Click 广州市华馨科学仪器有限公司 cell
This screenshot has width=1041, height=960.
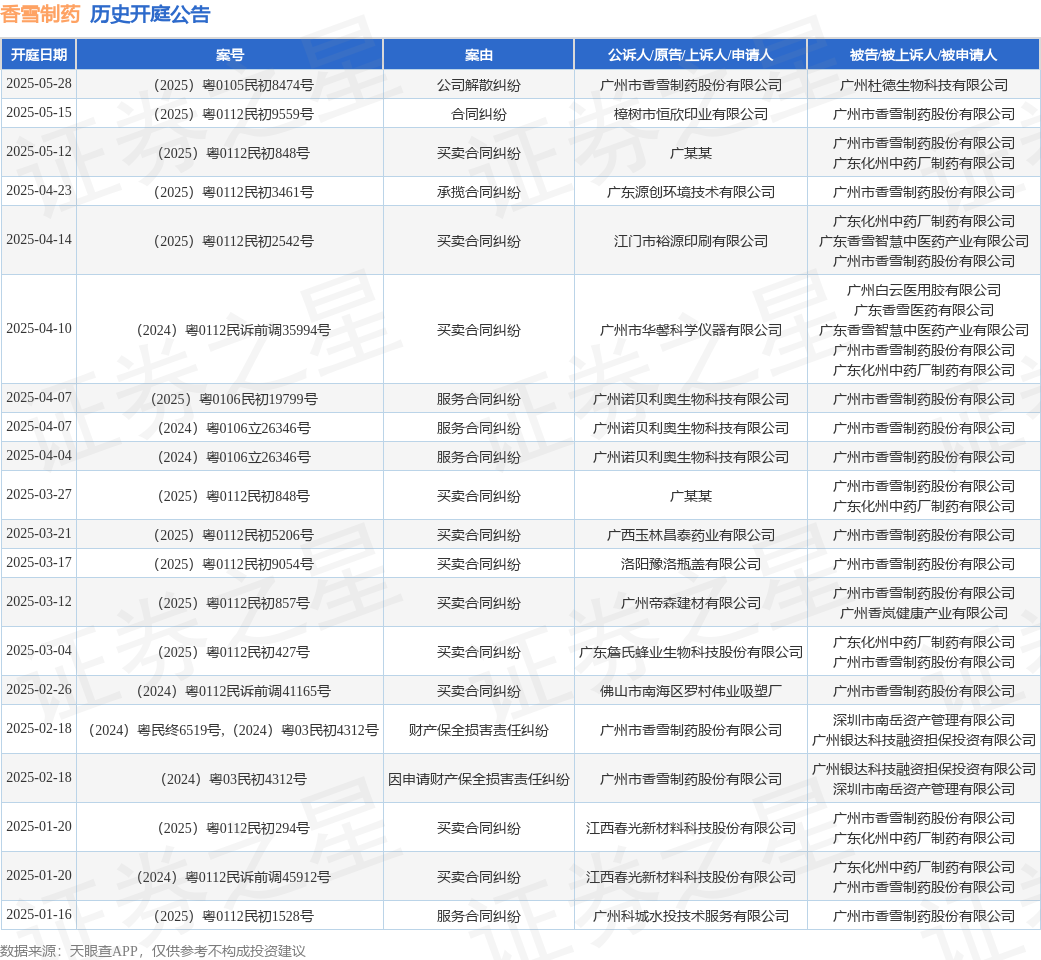coord(690,331)
